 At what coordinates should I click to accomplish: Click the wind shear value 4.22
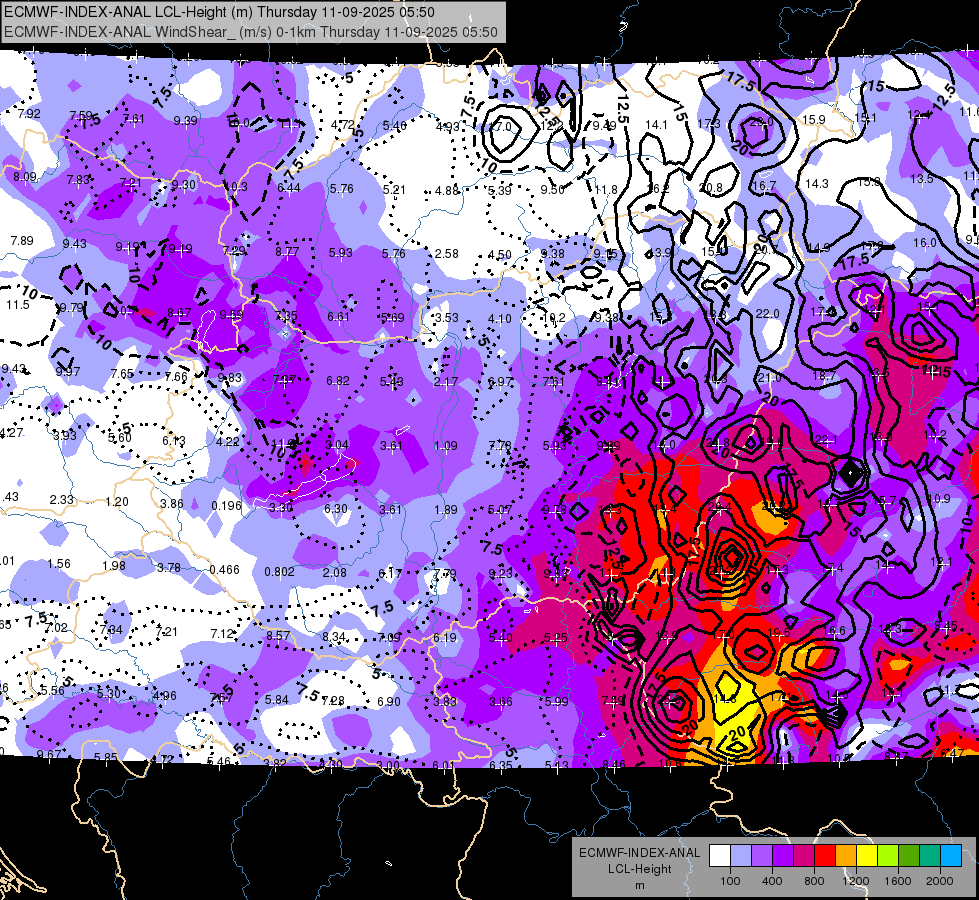click(228, 442)
